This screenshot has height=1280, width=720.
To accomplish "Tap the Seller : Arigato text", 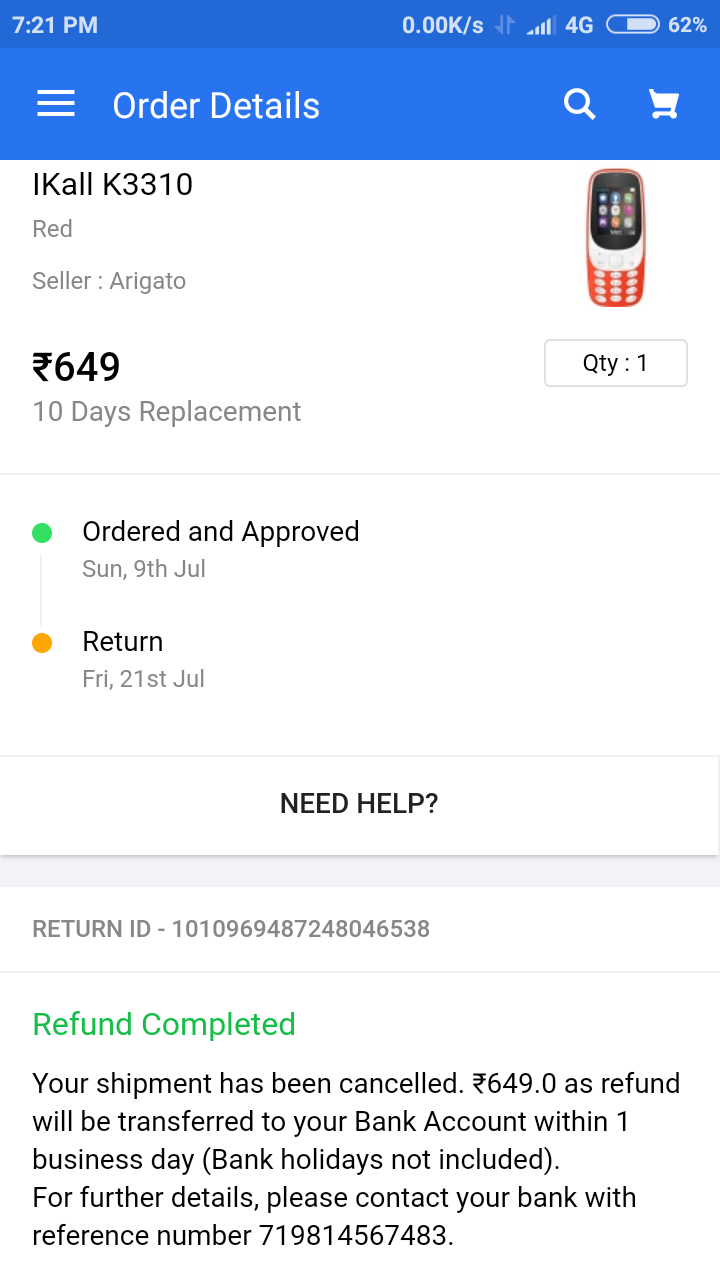I will [x=109, y=281].
